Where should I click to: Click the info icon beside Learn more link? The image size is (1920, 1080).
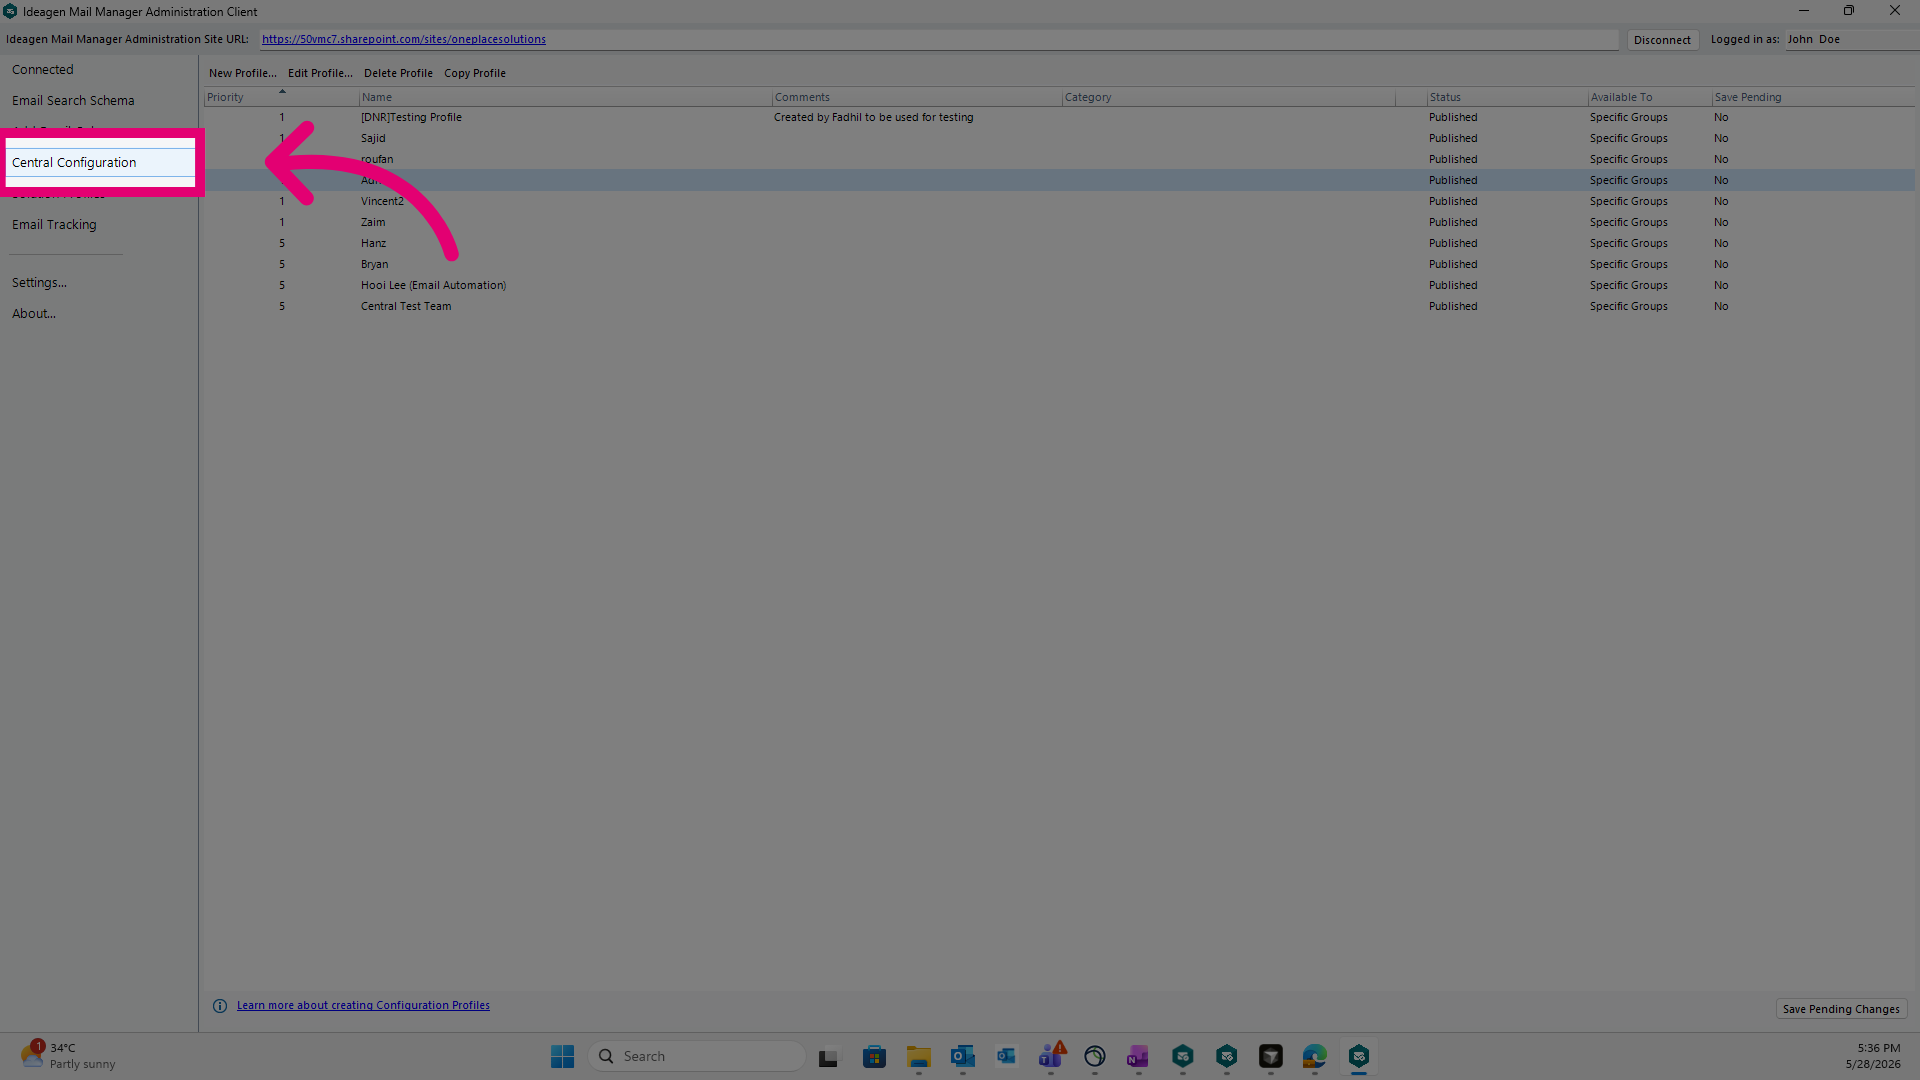220,1006
